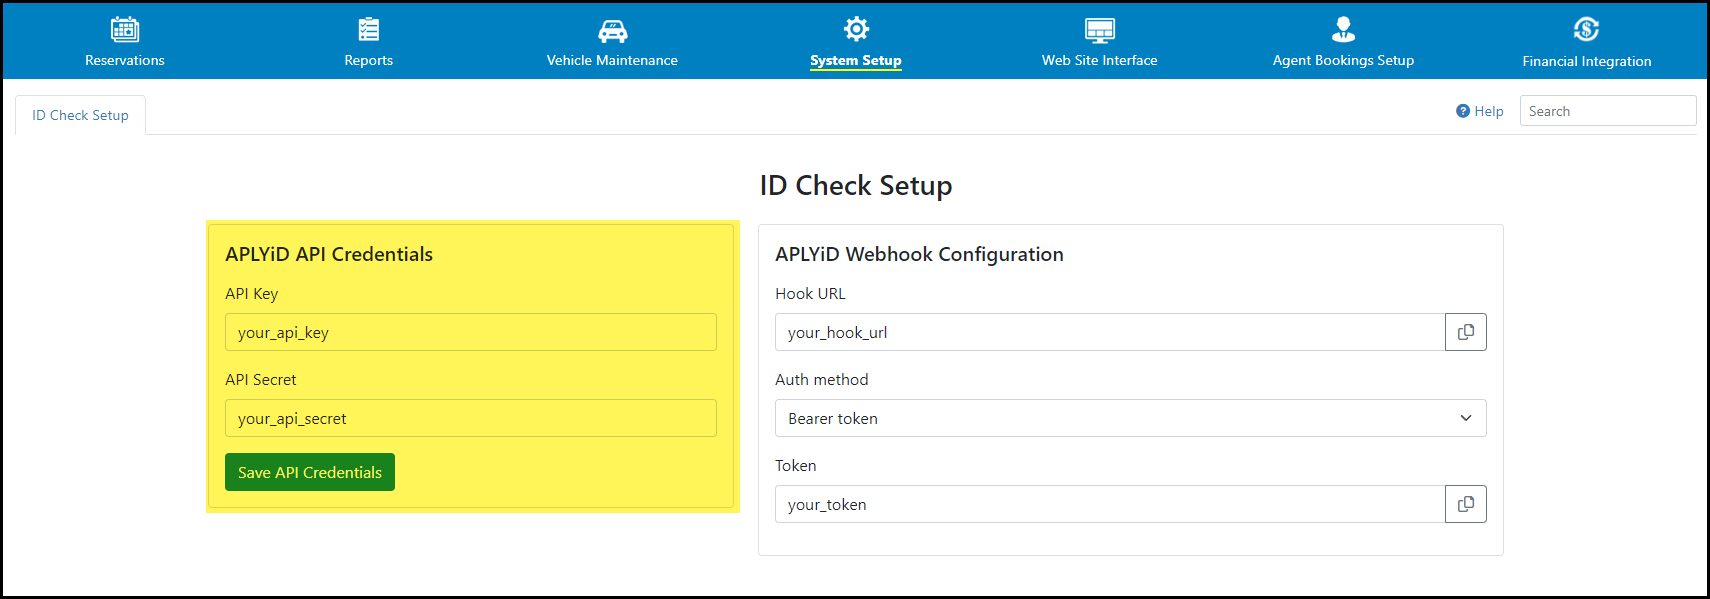Screen dimensions: 1710x599
Task: Focus the API Key input field
Action: (x=471, y=332)
